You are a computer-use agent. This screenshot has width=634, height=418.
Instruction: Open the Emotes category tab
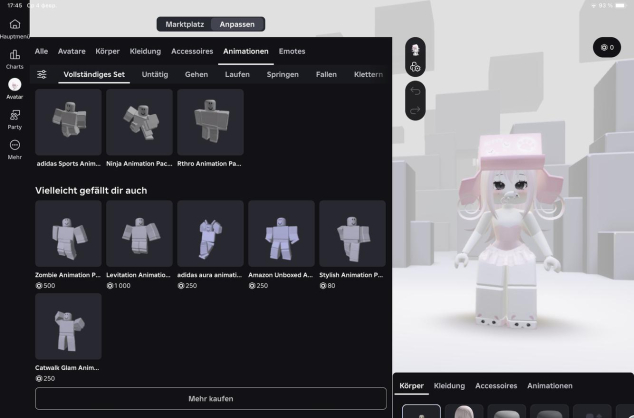click(292, 51)
